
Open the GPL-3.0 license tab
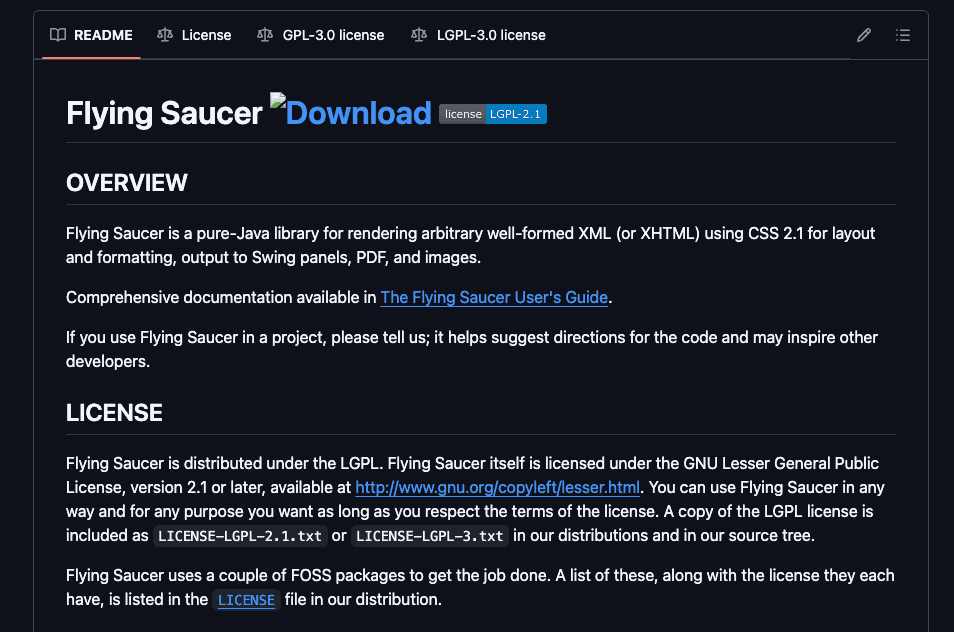point(333,35)
